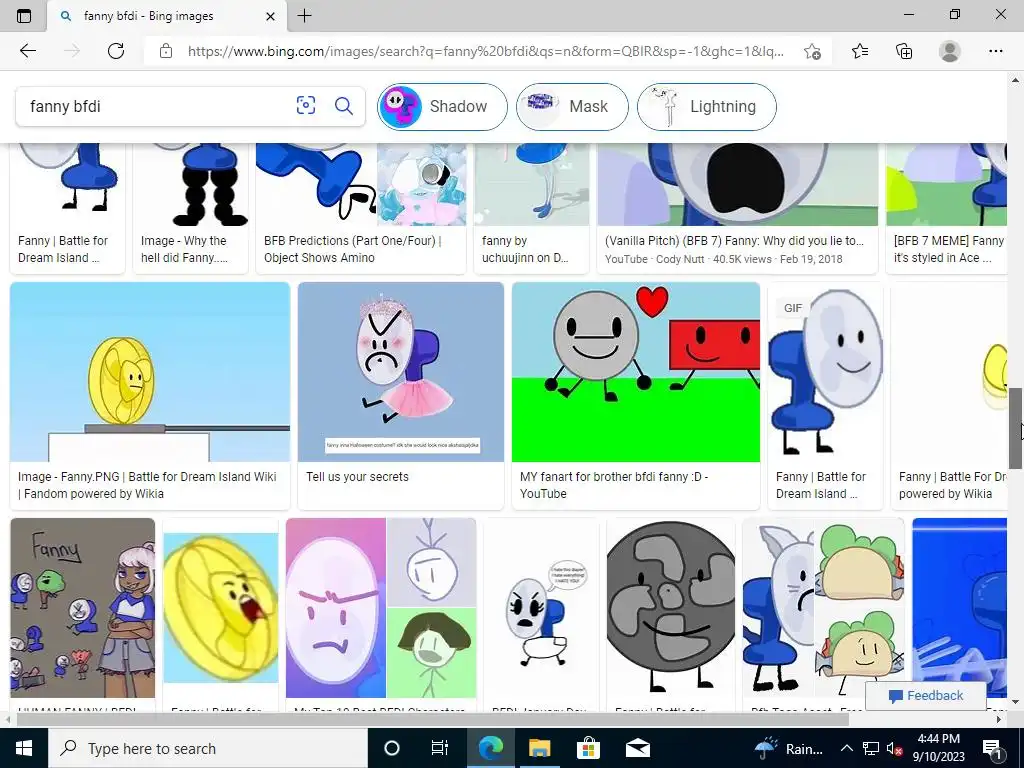The image size is (1024, 768).
Task: Add this page to favorites with the star-plus icon
Action: coord(812,51)
